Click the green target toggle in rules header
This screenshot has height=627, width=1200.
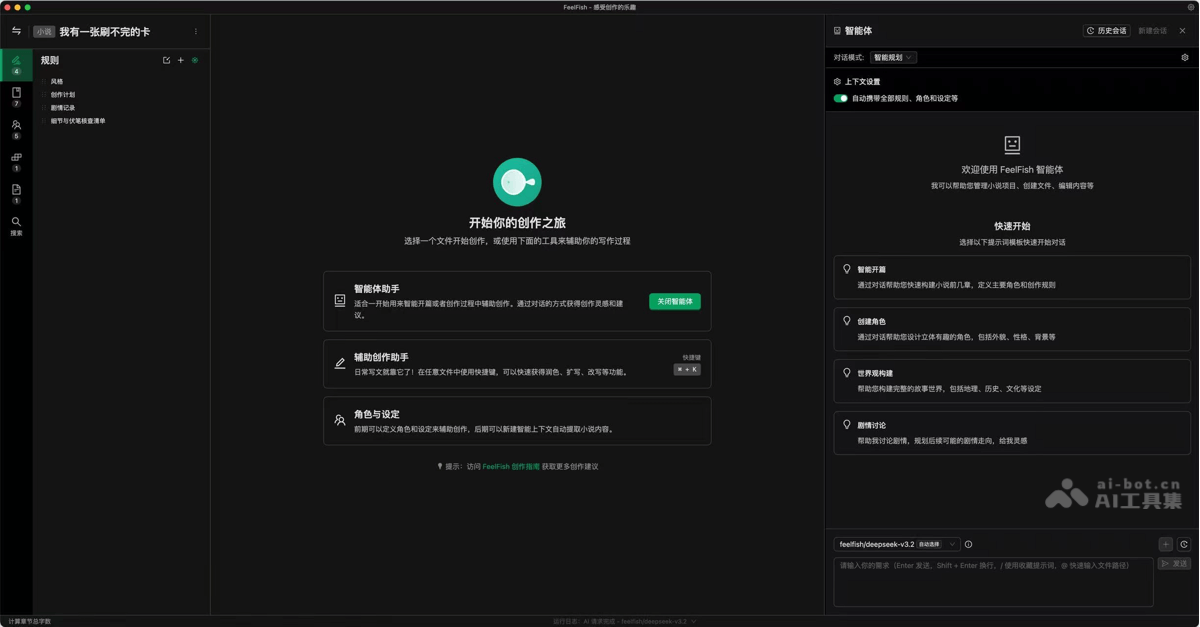tap(196, 60)
